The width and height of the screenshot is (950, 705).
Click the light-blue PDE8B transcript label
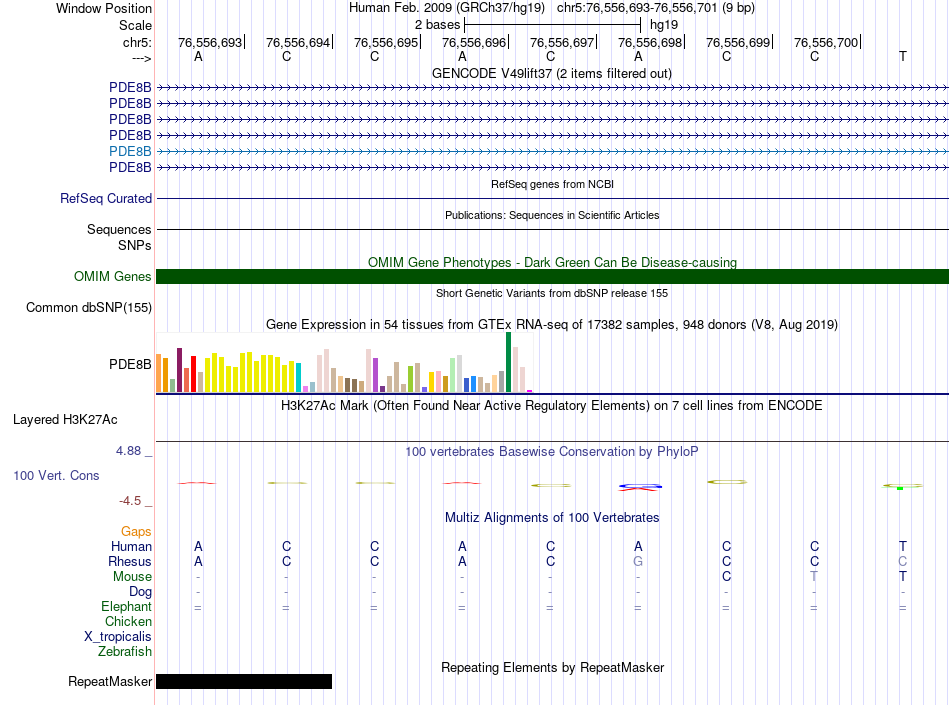131,151
